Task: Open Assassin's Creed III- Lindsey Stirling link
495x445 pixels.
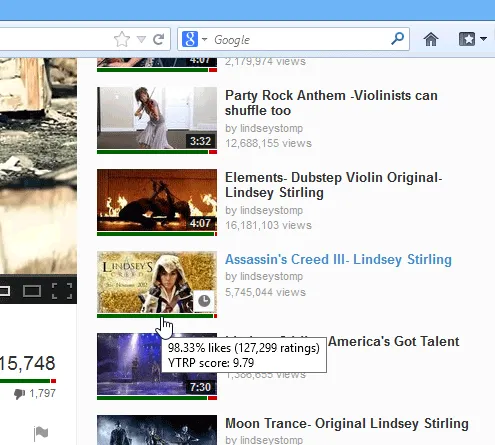Action: click(338, 259)
